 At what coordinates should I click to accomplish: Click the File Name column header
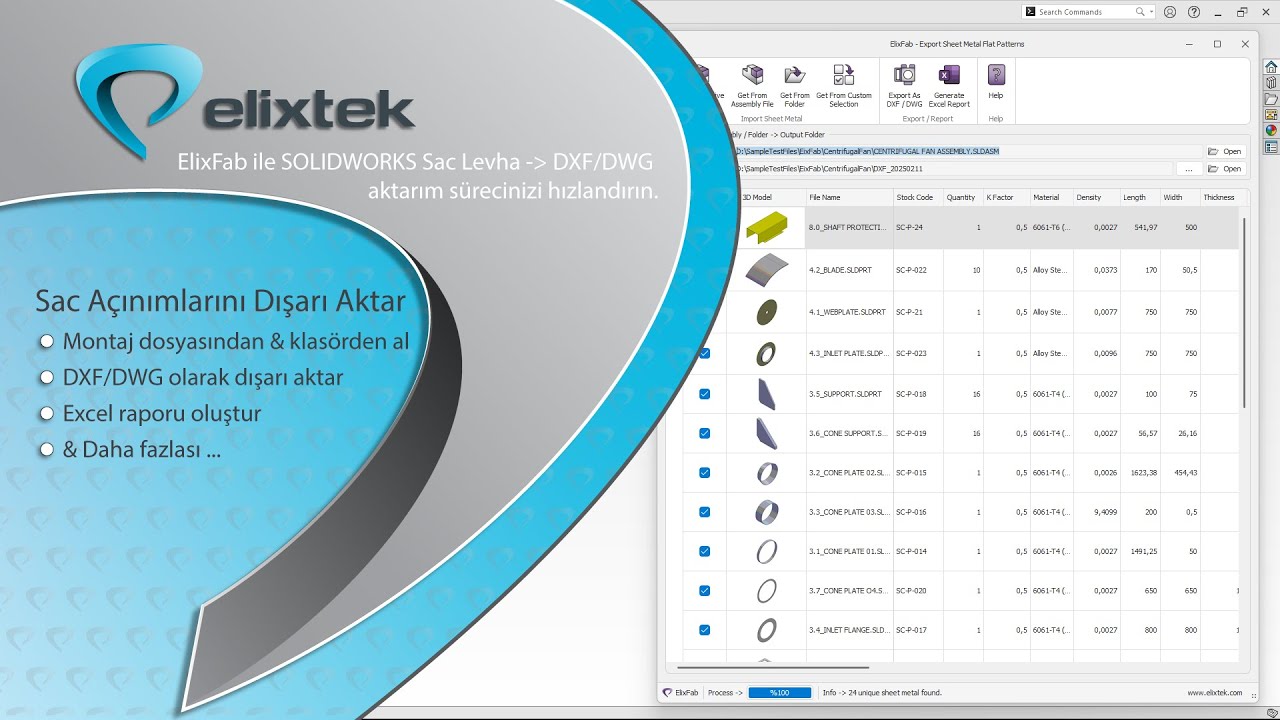tap(848, 197)
